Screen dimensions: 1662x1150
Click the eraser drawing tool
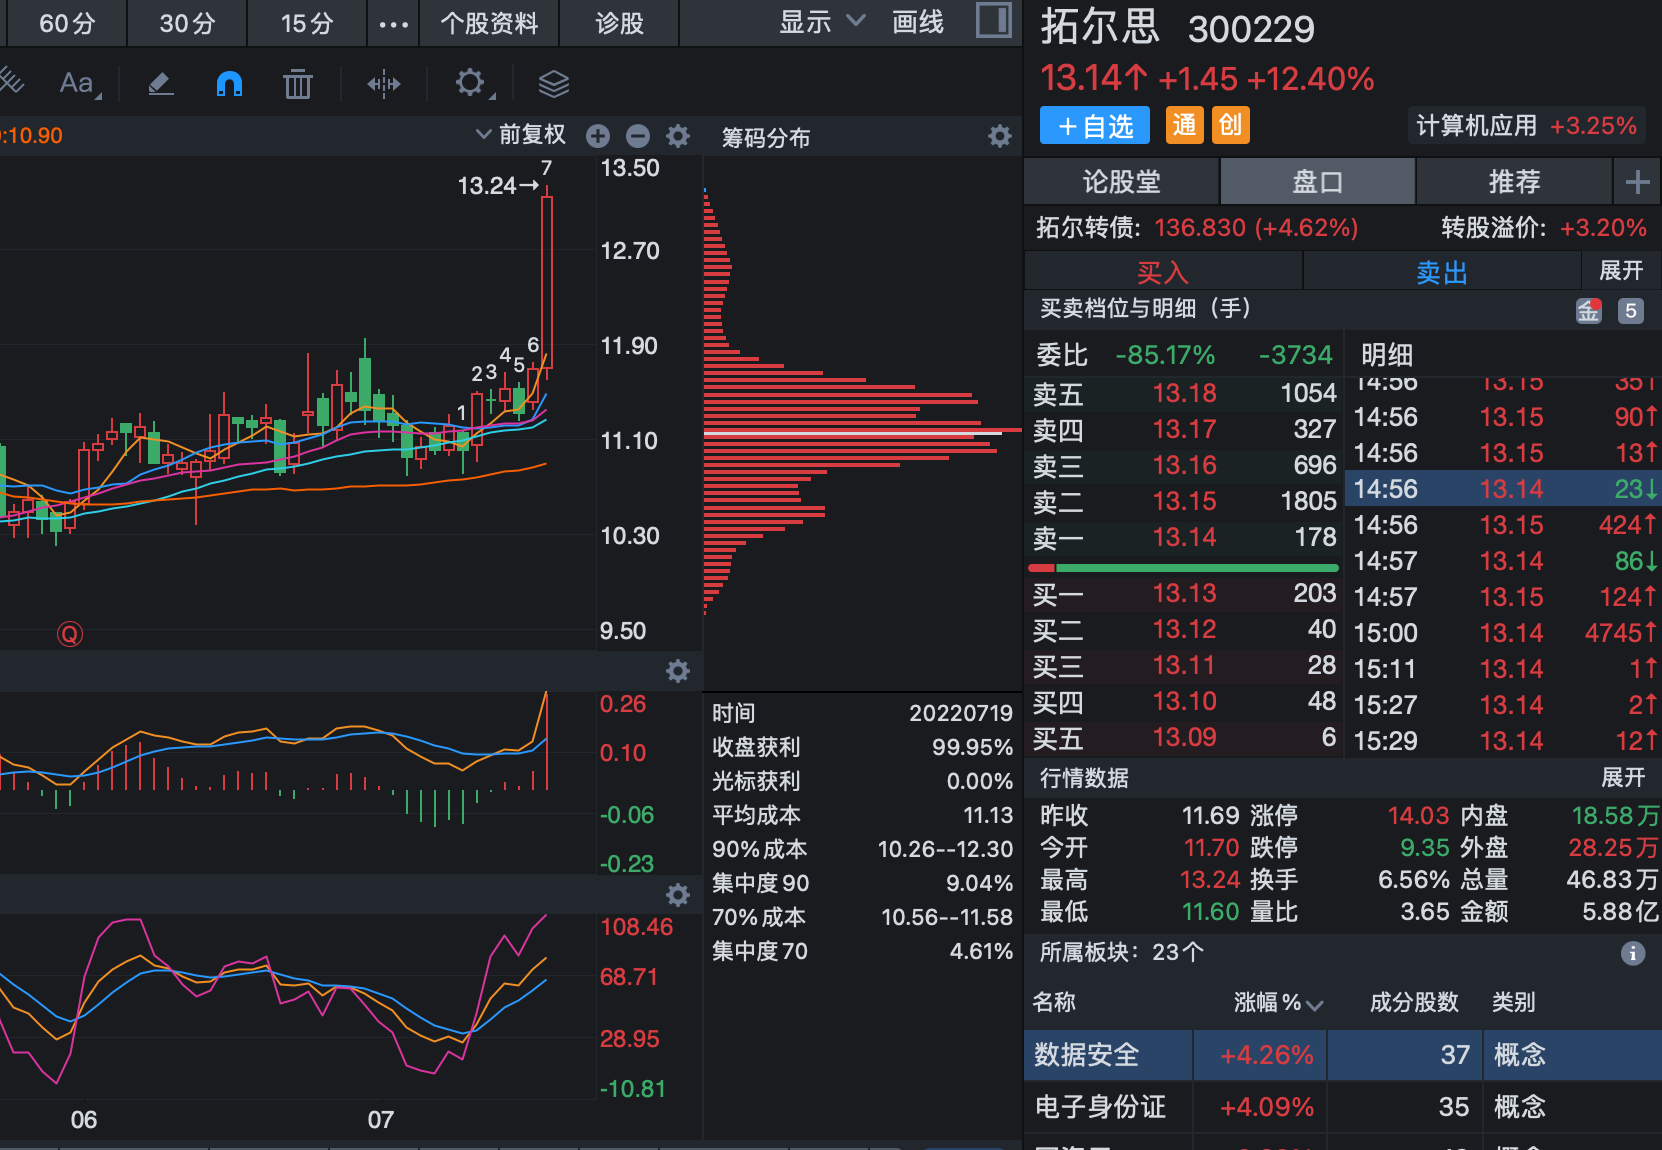(x=160, y=83)
